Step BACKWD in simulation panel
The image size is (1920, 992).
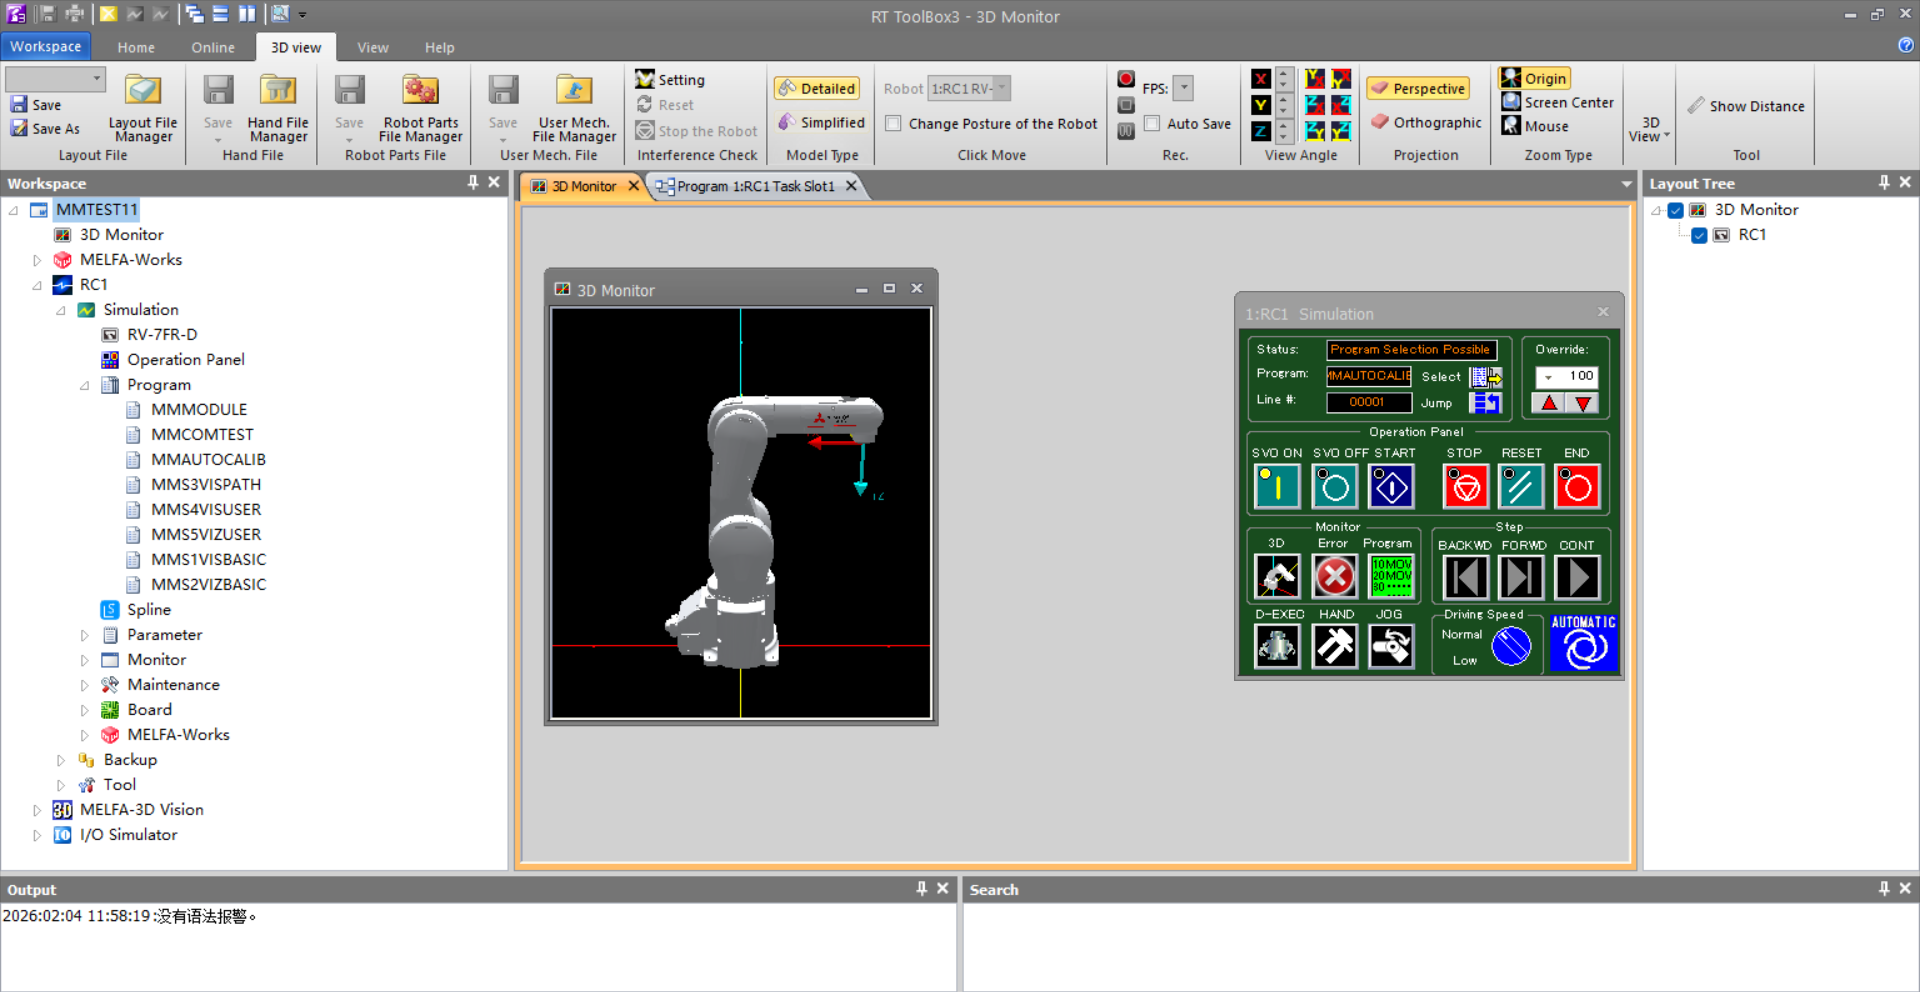tap(1465, 577)
